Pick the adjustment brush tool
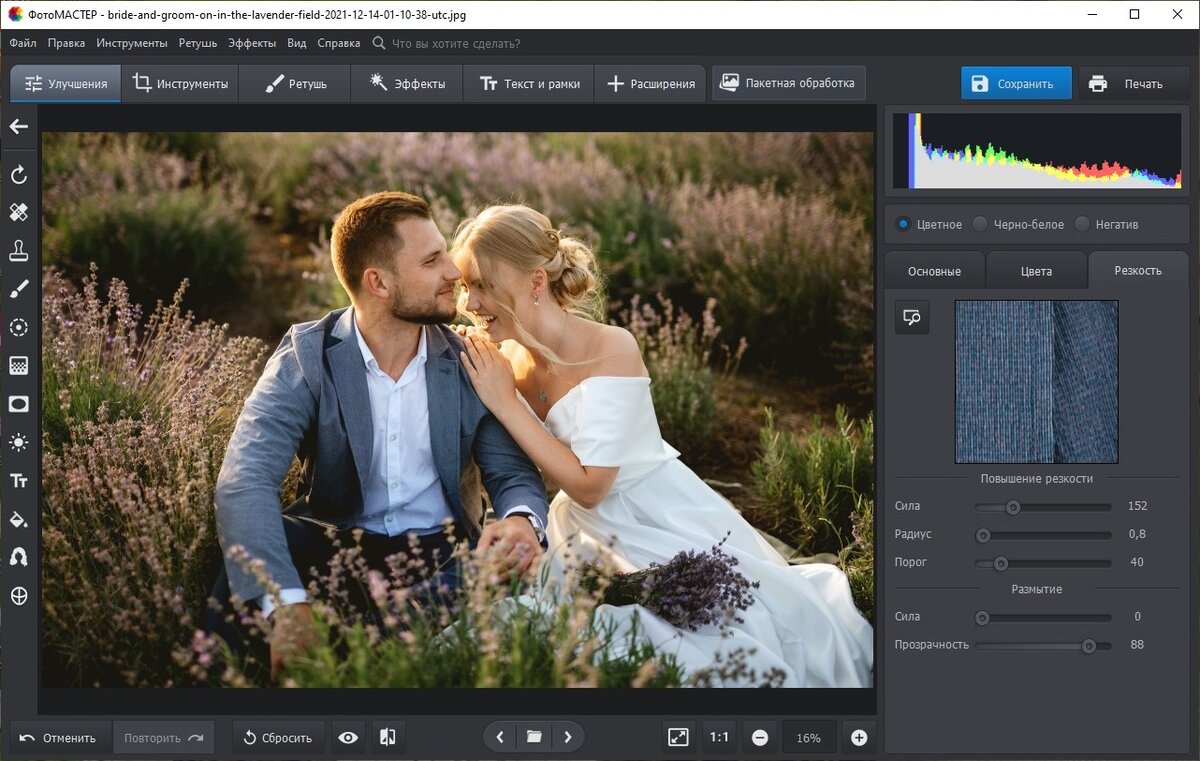 point(19,289)
